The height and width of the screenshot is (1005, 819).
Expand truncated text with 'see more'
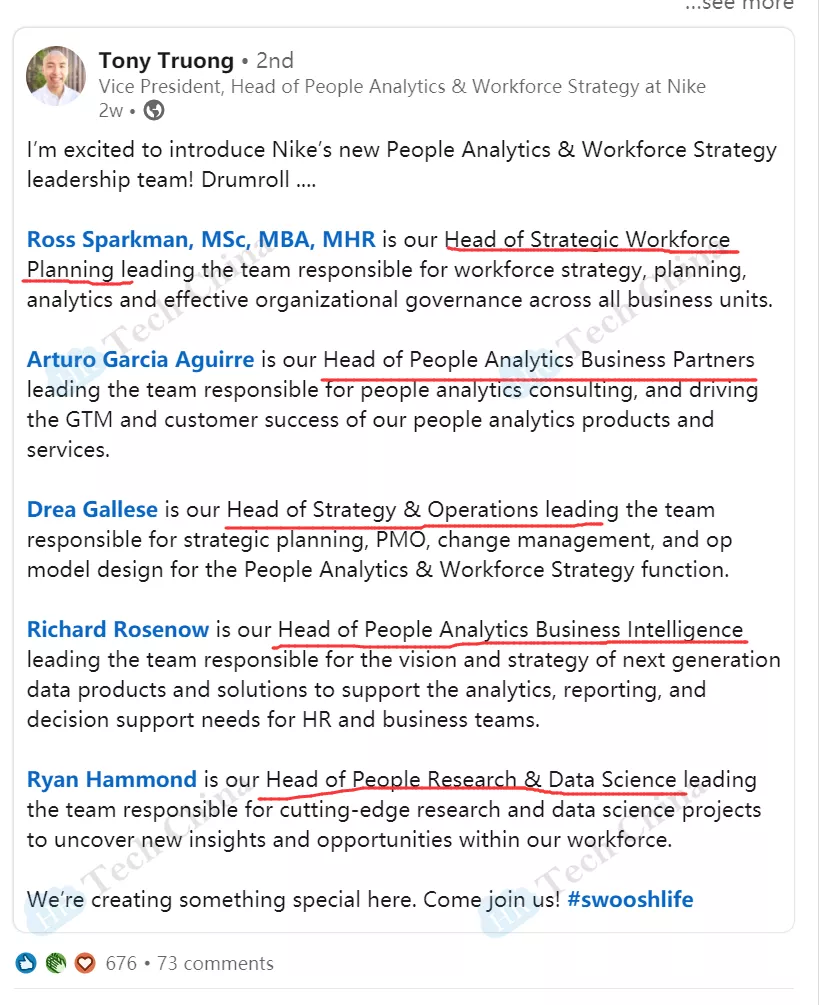[x=739, y=6]
